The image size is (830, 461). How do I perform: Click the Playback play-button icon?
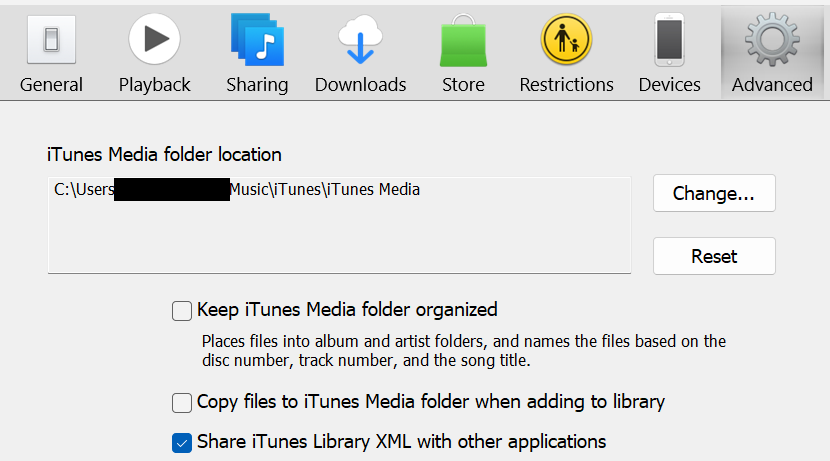pos(154,40)
